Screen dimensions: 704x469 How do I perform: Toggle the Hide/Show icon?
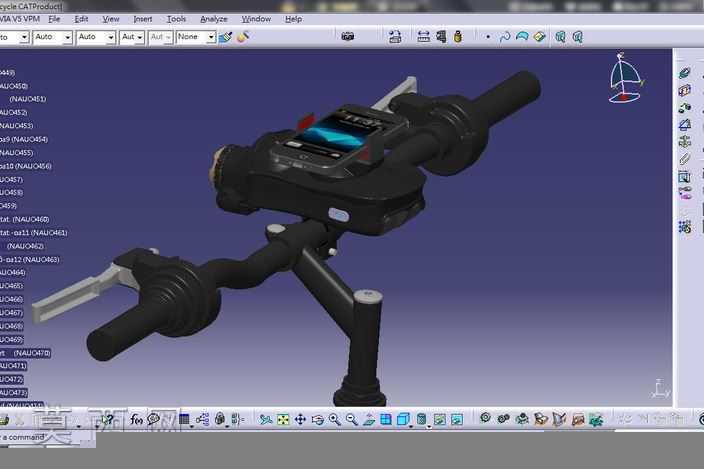pos(440,420)
